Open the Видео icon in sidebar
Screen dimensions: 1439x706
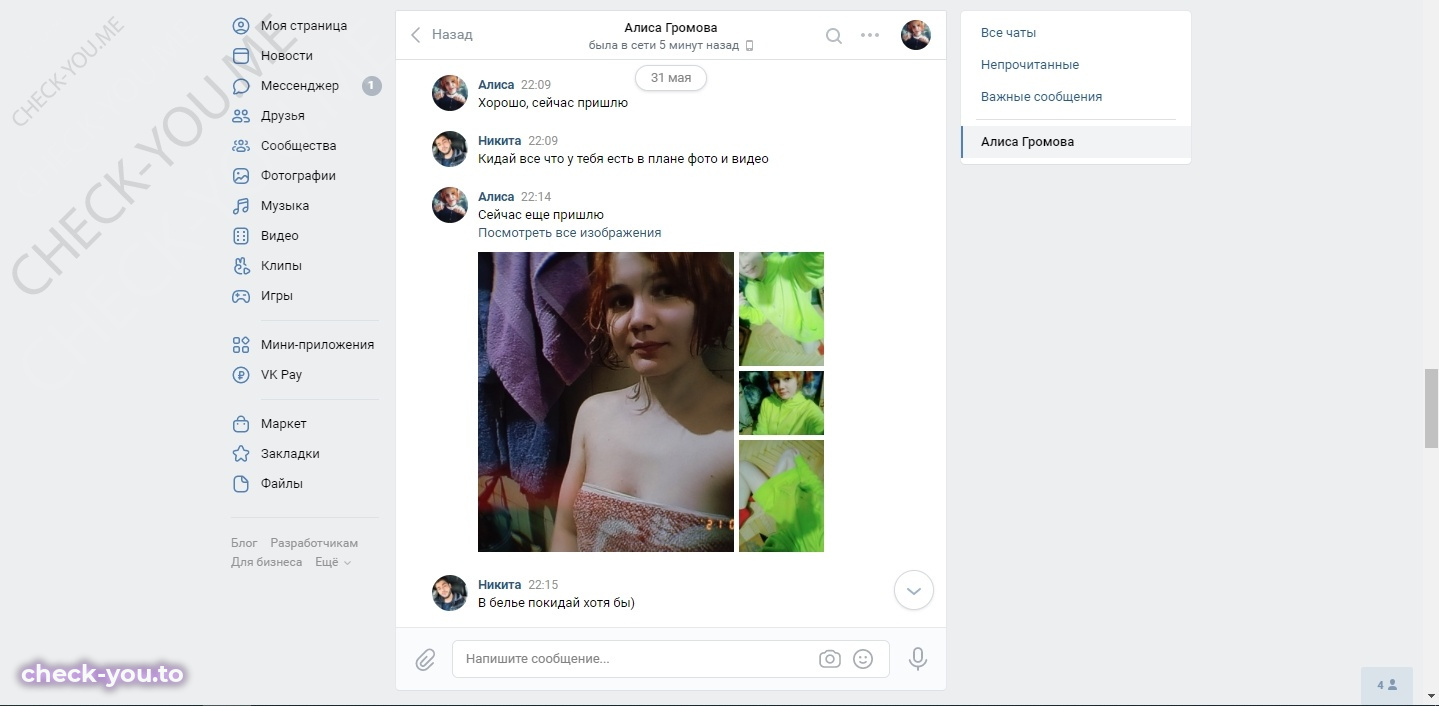pos(241,236)
